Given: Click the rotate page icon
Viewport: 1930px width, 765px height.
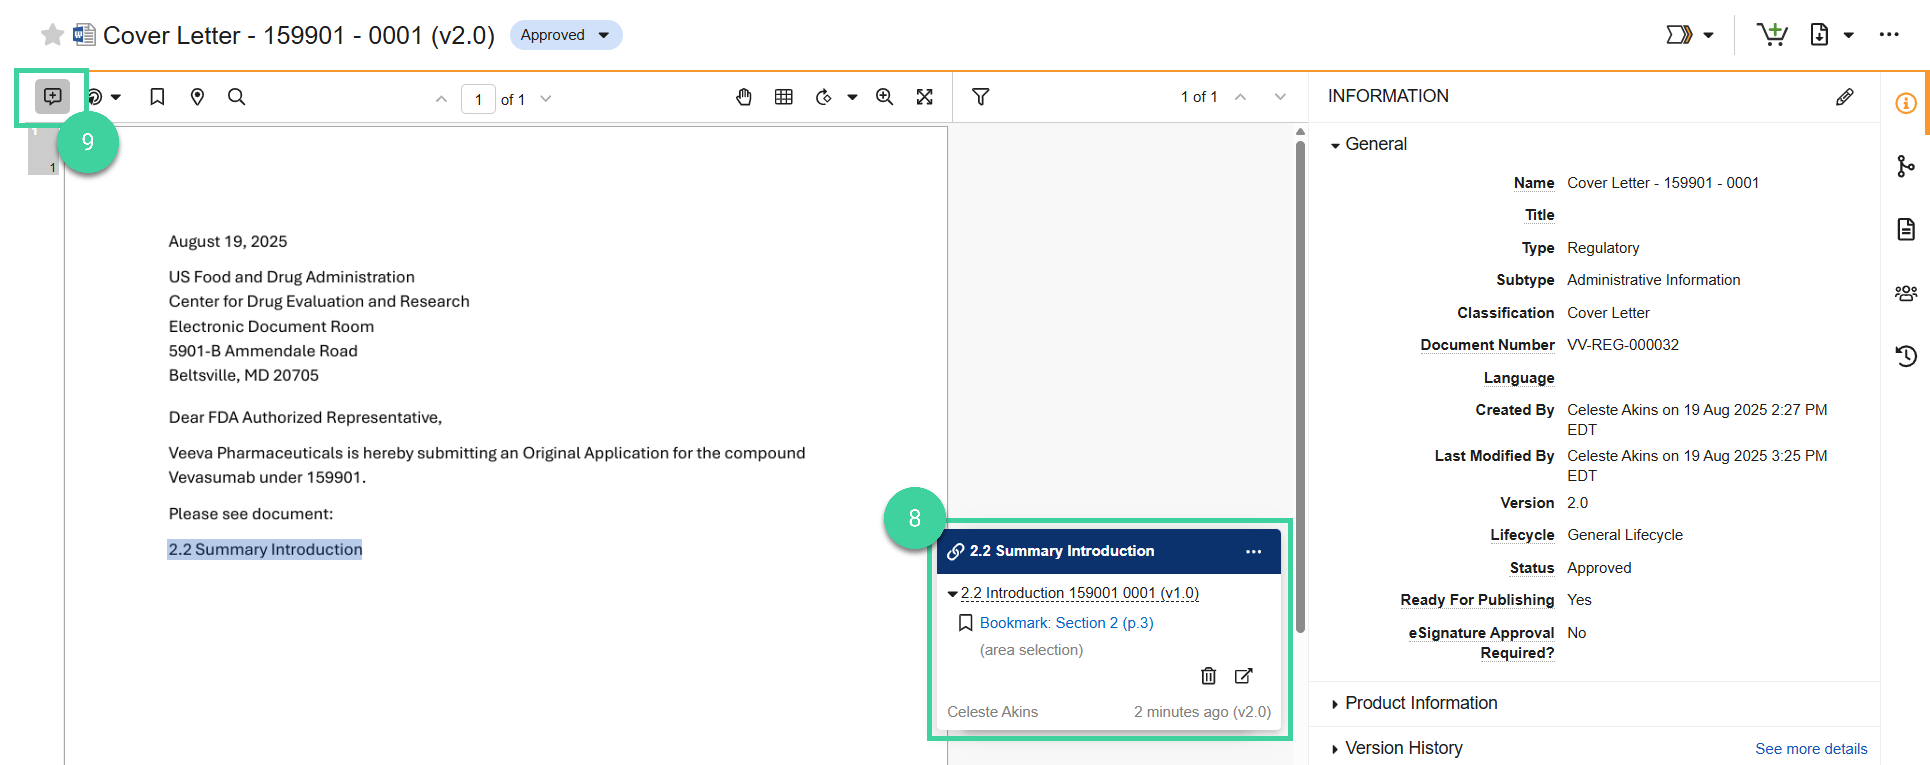Looking at the screenshot, I should [x=824, y=97].
